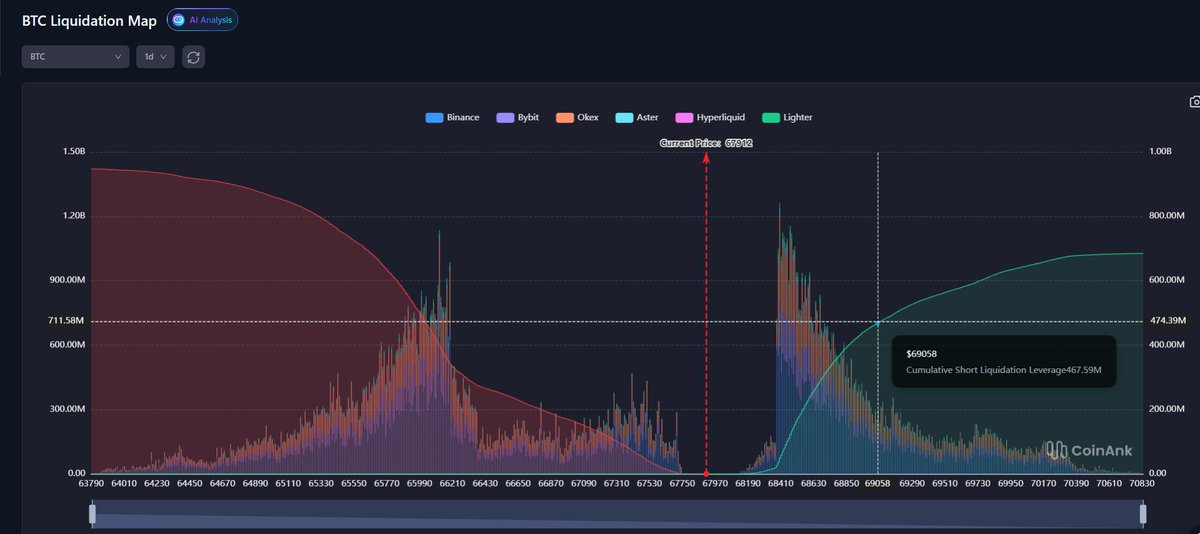Viewport: 1200px width, 534px height.
Task: Click the 800.00M right axis label
Action: click(x=1168, y=216)
